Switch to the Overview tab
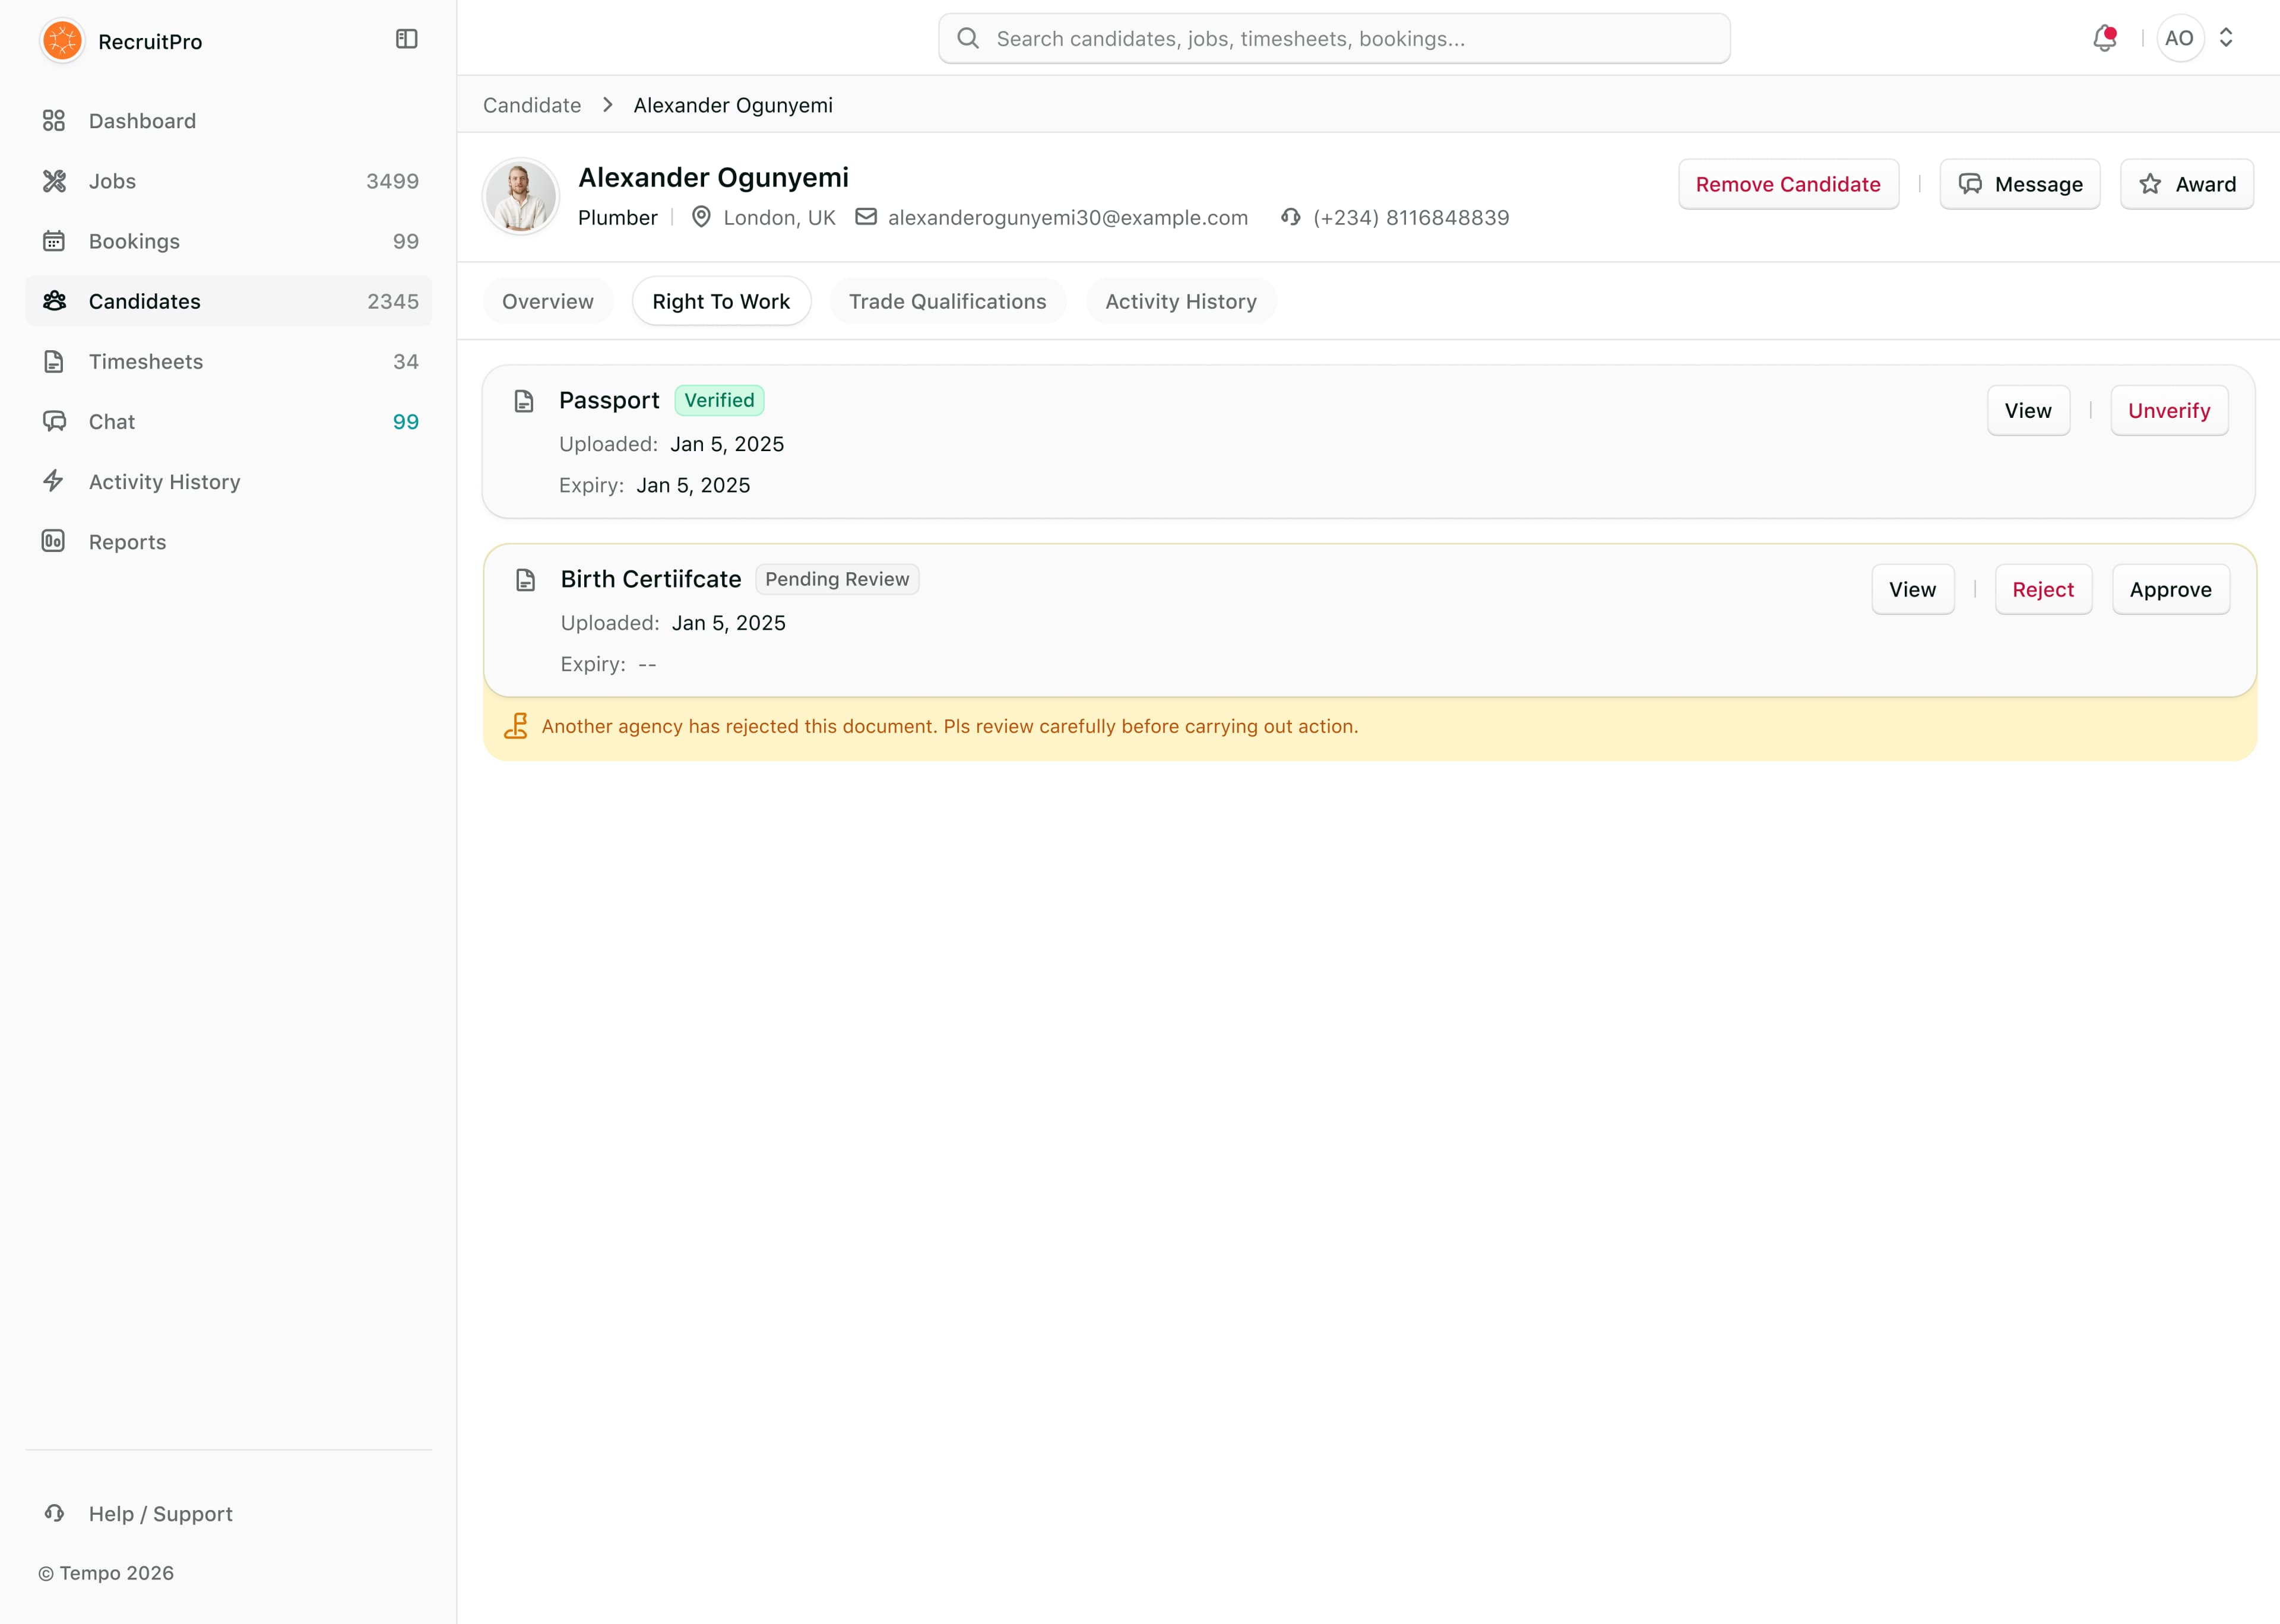The width and height of the screenshot is (2280, 1624). click(x=548, y=301)
